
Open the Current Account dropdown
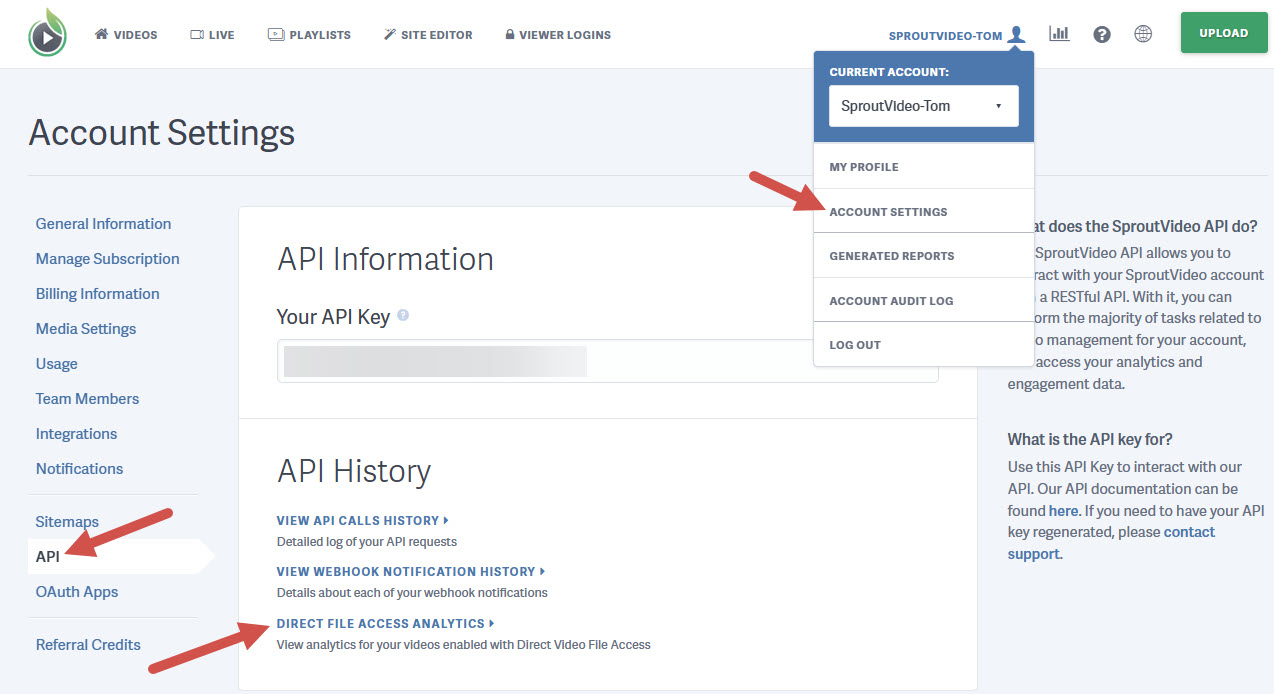coord(922,105)
